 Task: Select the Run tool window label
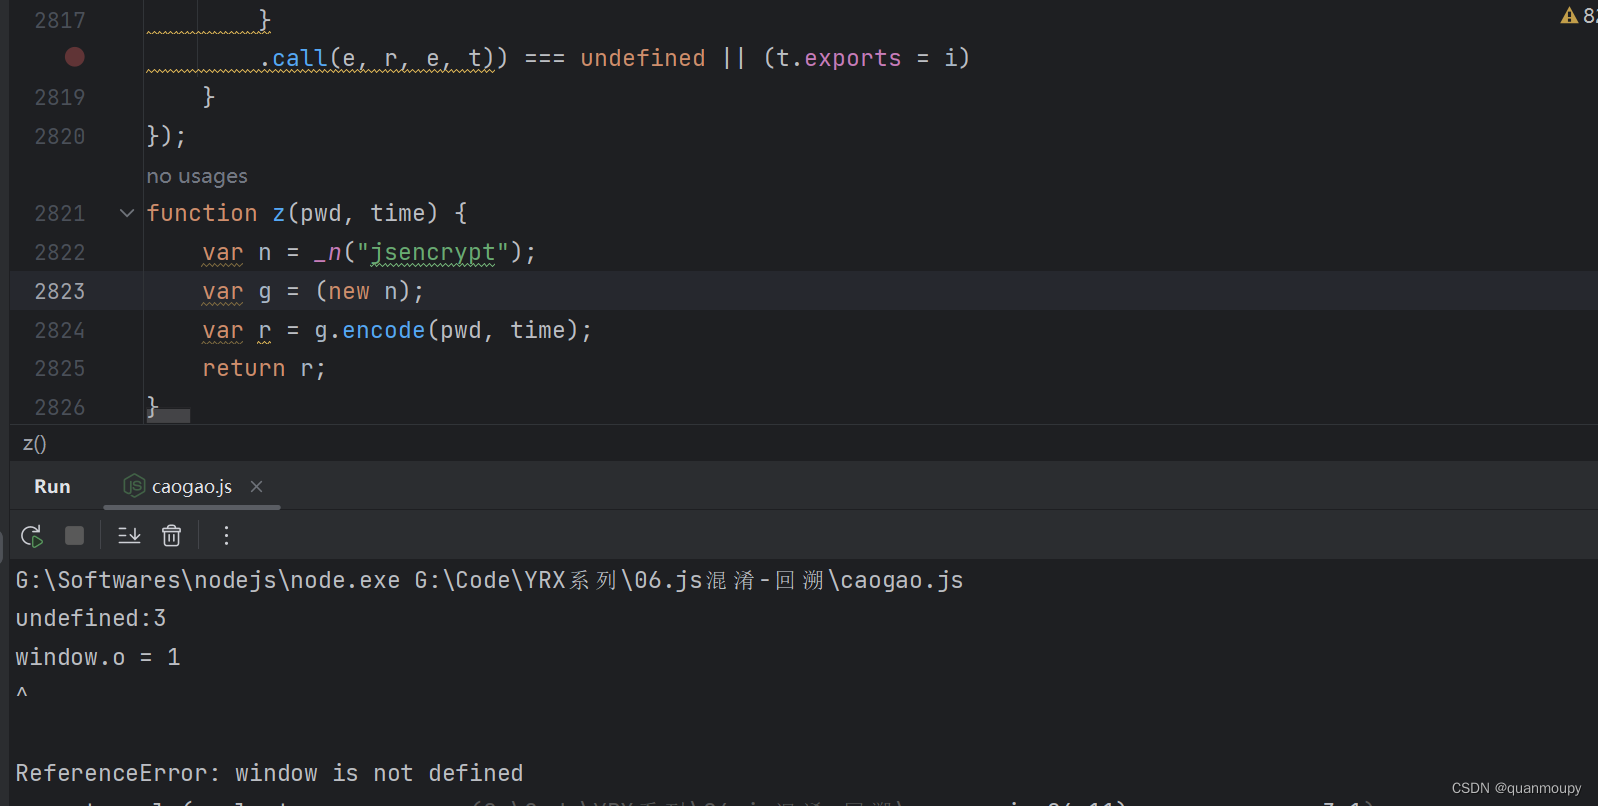point(52,487)
